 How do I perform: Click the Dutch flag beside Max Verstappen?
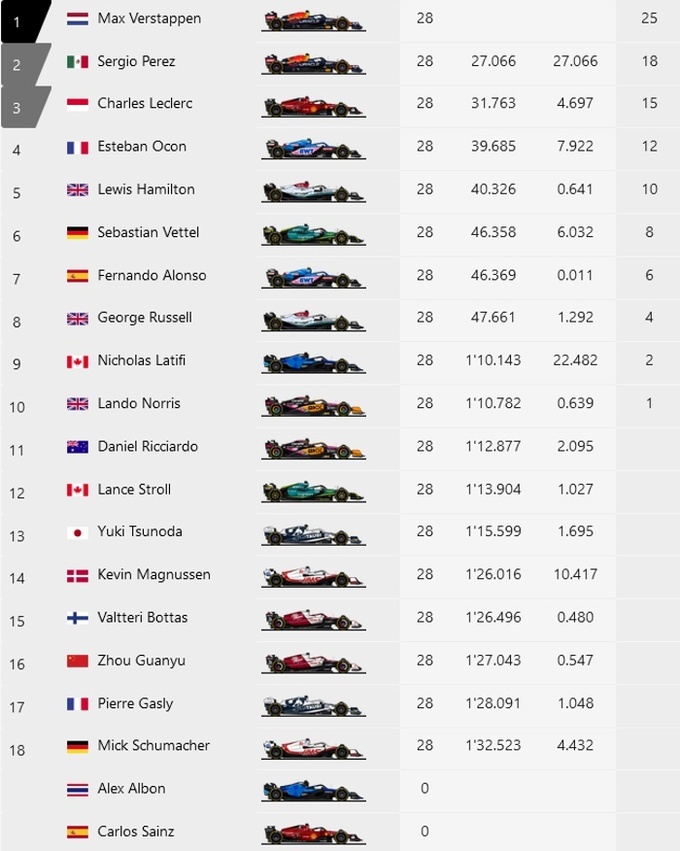click(77, 19)
